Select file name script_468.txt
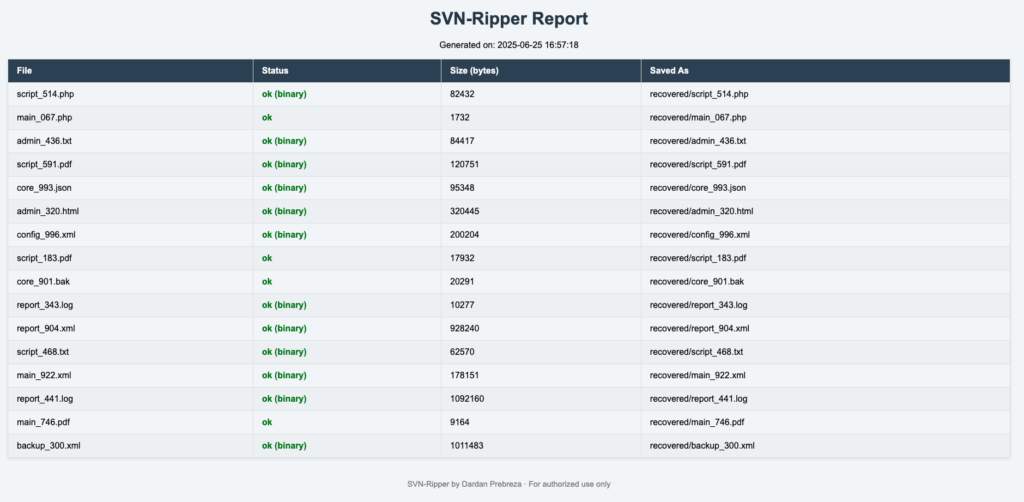 click(43, 352)
